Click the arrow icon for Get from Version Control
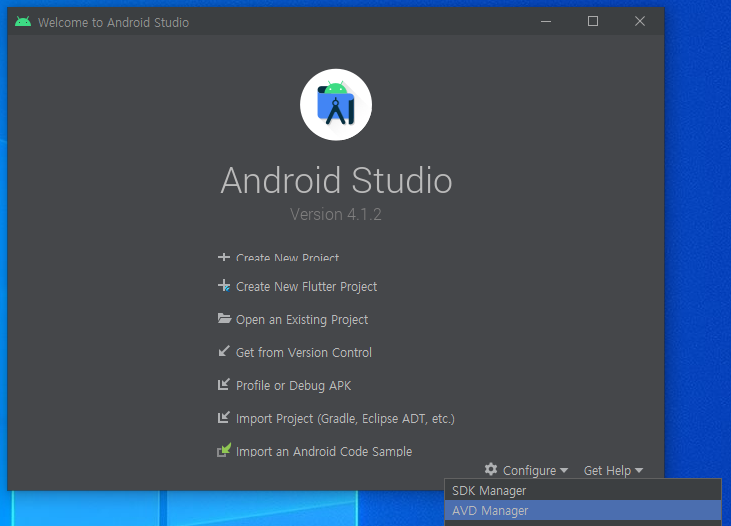731x526 pixels. point(224,351)
